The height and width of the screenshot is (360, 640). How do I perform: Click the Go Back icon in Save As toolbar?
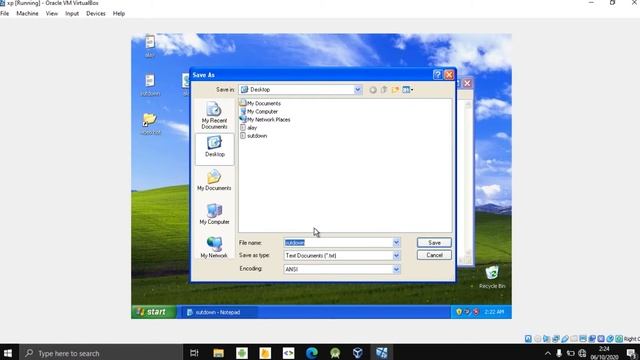(x=373, y=90)
